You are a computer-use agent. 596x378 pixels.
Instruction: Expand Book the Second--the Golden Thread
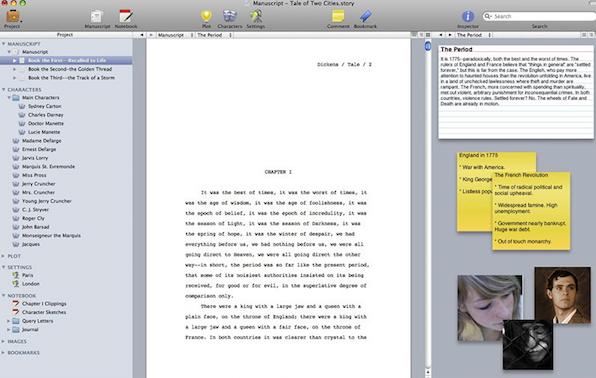click(x=15, y=69)
